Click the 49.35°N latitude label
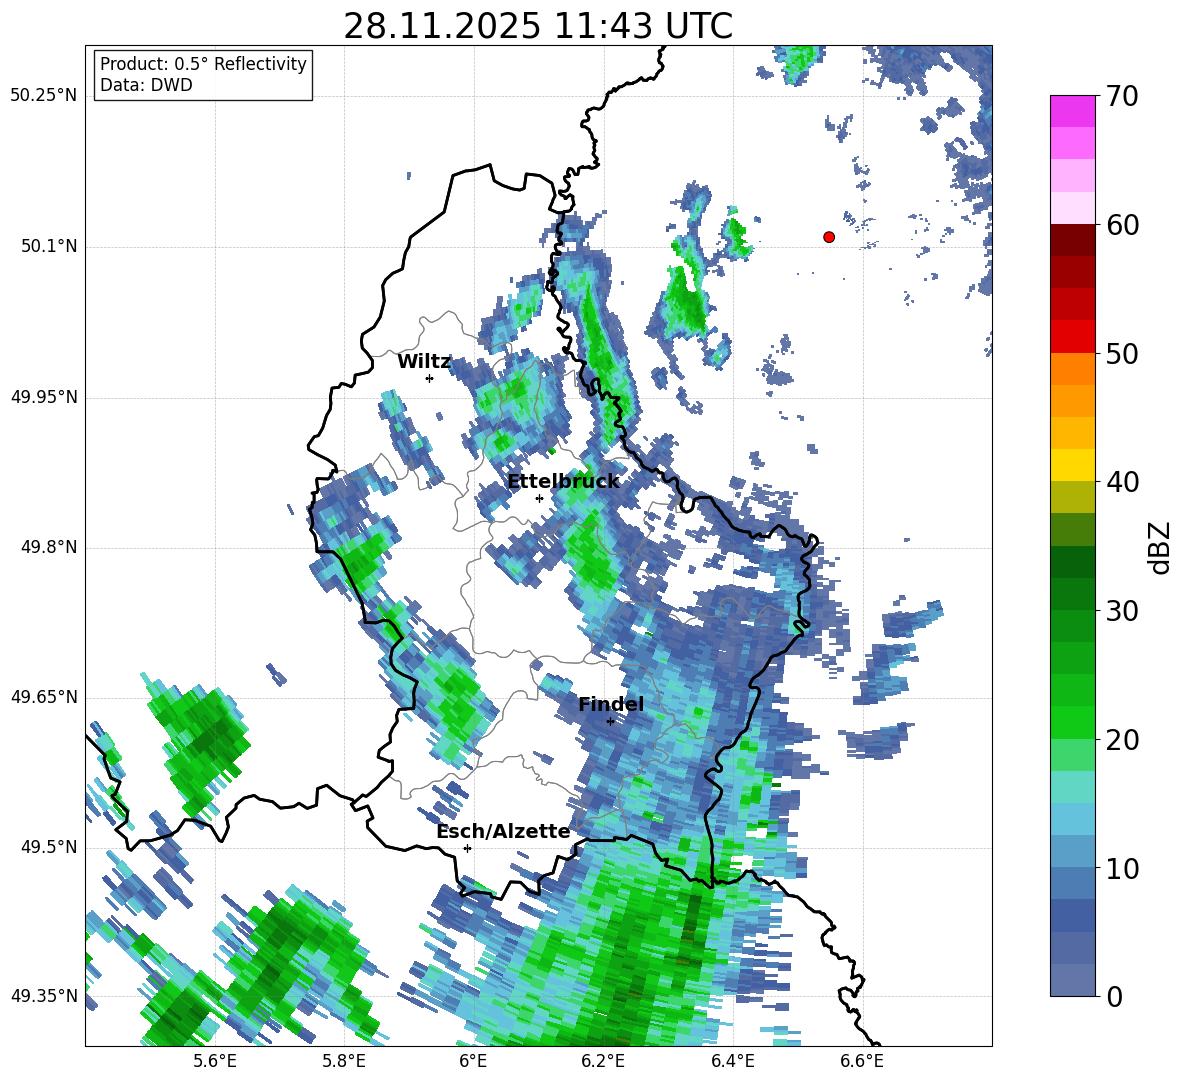This screenshot has height=1081, width=1184. point(44,996)
